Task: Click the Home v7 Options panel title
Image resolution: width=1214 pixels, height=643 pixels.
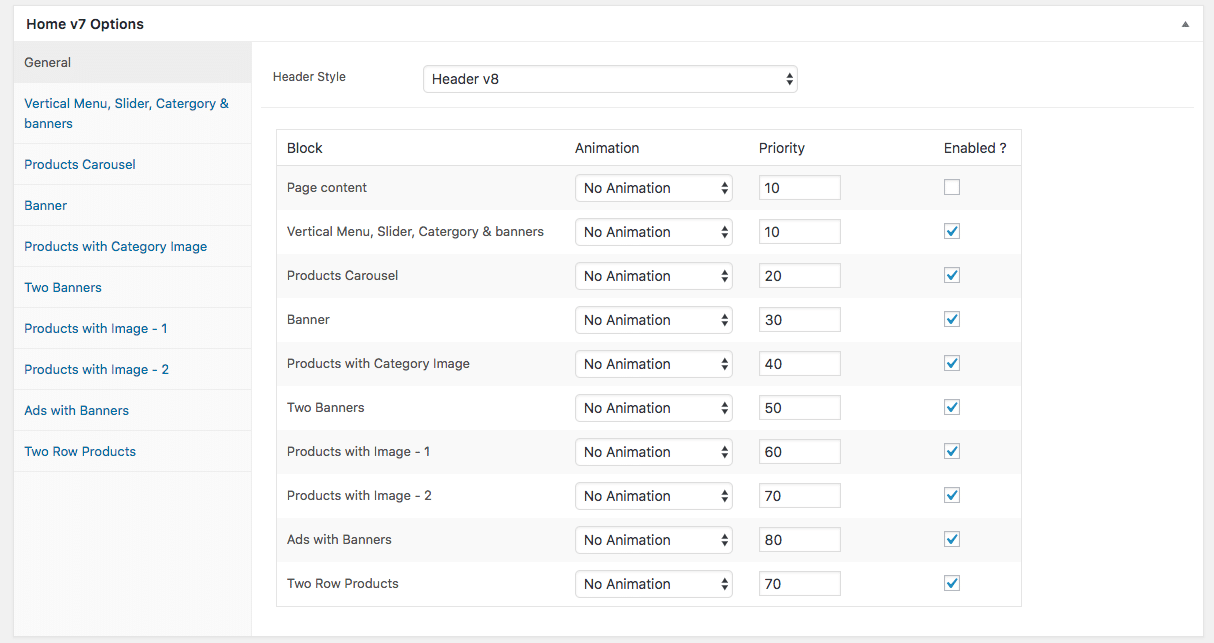Action: [85, 24]
